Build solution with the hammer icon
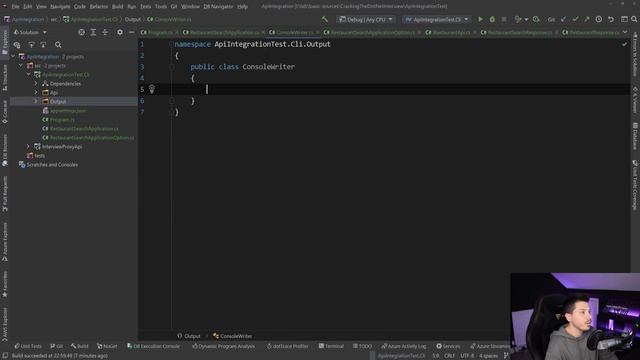The image size is (640, 360). tap(325, 19)
